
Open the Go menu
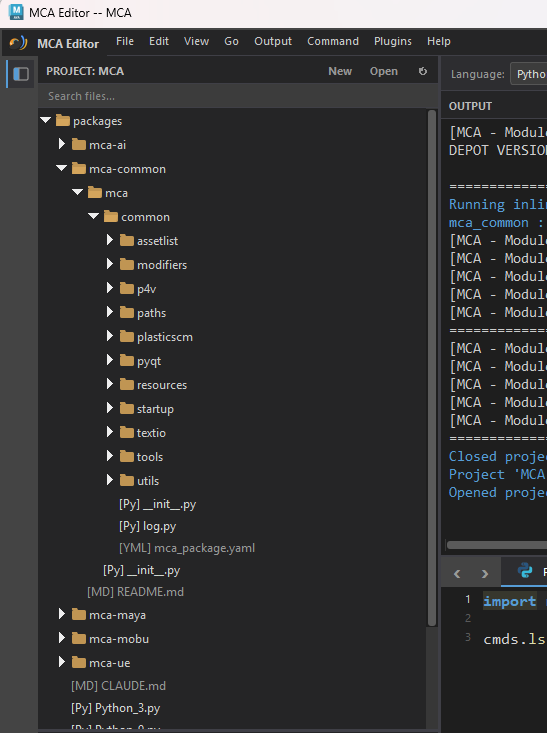click(231, 42)
